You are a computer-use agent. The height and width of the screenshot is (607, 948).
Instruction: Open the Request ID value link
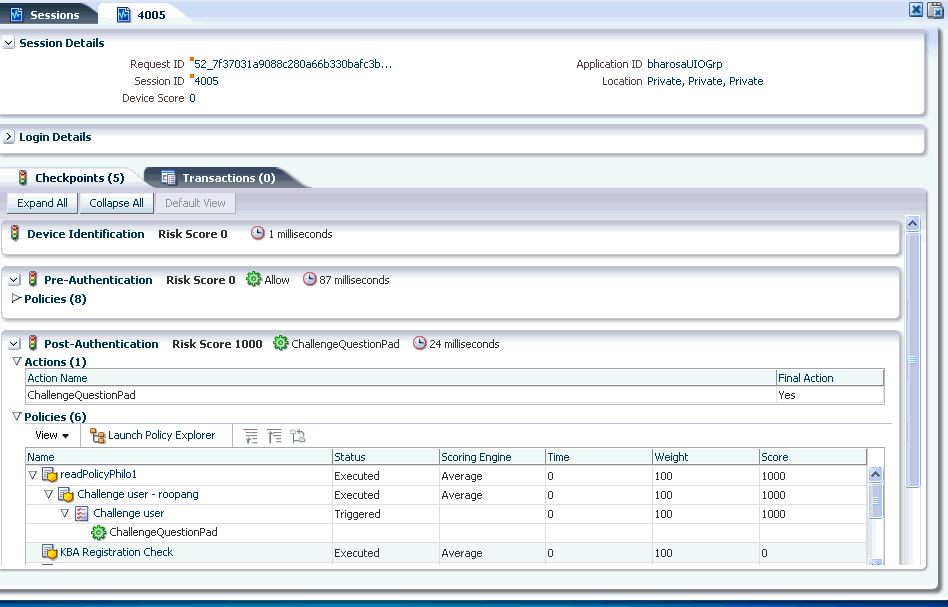point(293,64)
